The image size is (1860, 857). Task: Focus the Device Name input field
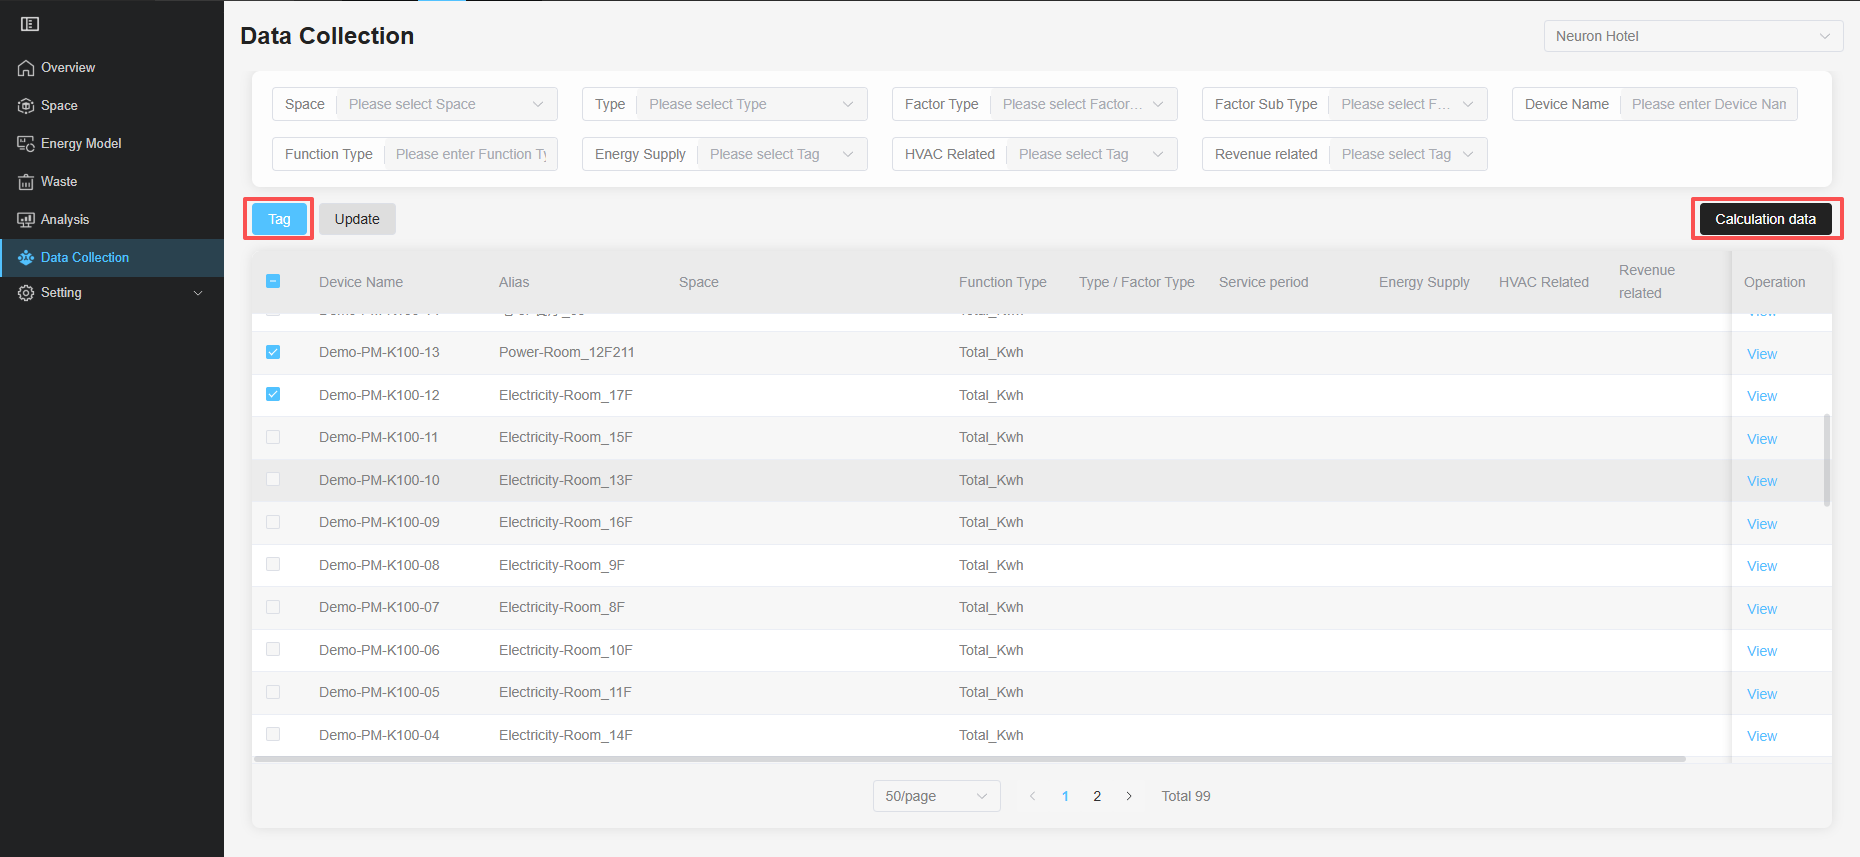[x=1708, y=104]
